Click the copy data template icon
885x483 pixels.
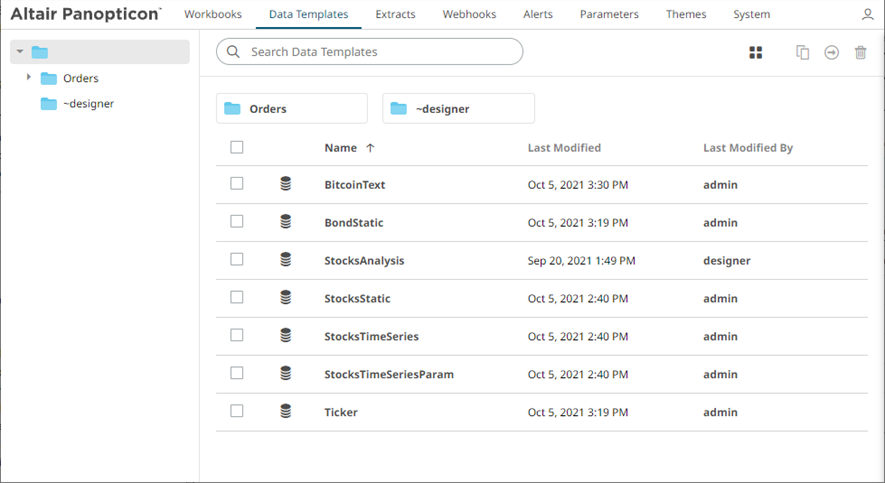coord(802,52)
